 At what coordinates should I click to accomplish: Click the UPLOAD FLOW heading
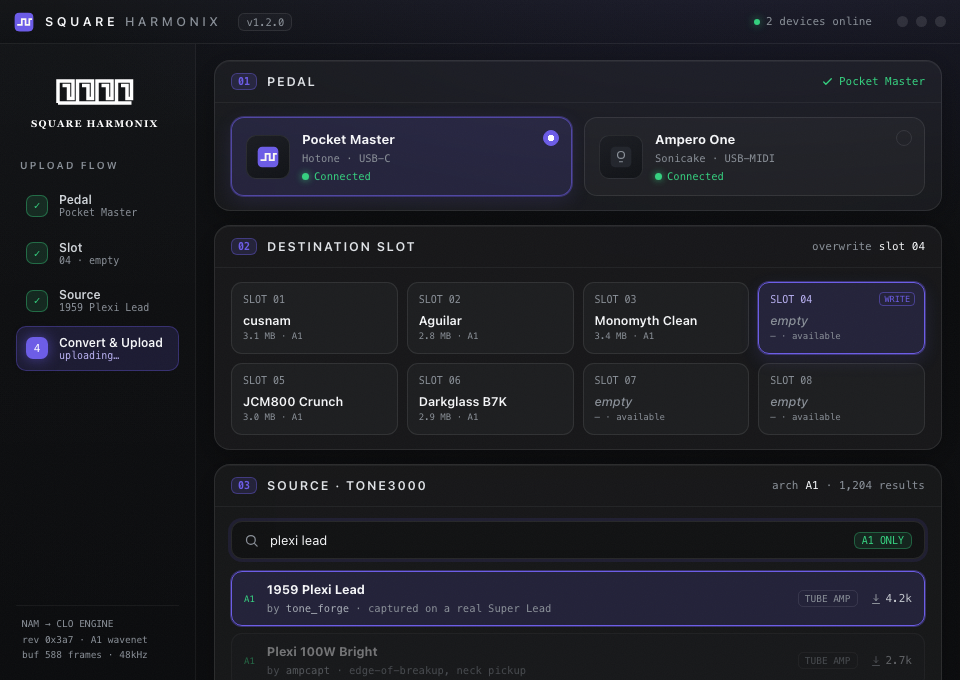pyautogui.click(x=69, y=166)
